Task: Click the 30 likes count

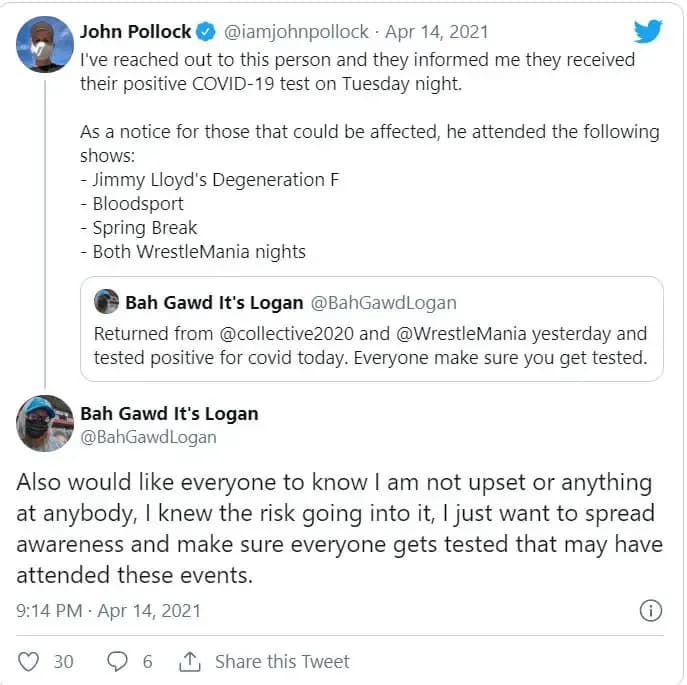Action: pos(63,661)
